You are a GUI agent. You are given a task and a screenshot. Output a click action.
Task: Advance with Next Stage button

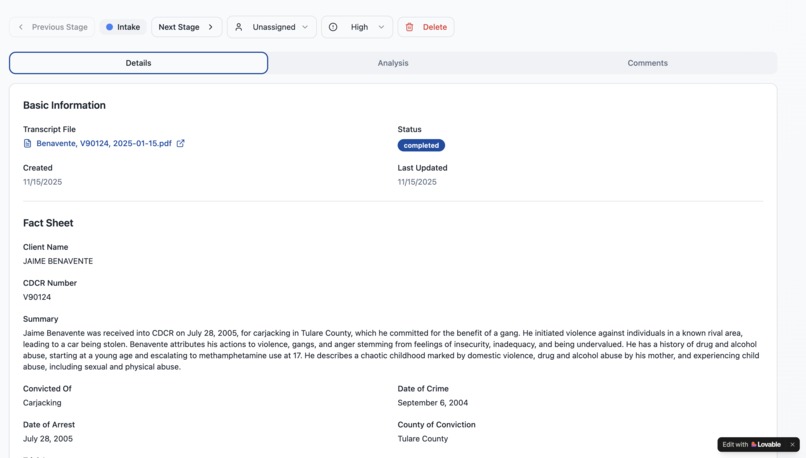186,27
